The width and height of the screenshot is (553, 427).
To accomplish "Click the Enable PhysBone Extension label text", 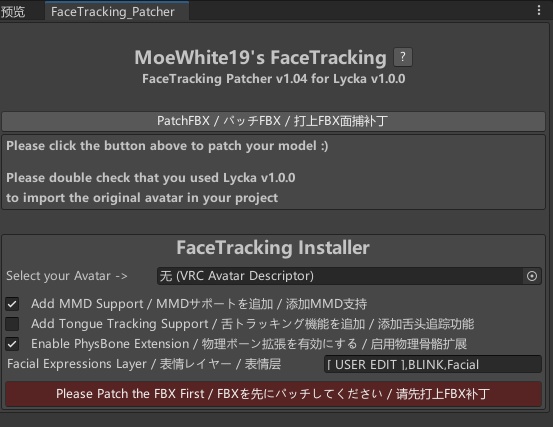I will click(249, 344).
